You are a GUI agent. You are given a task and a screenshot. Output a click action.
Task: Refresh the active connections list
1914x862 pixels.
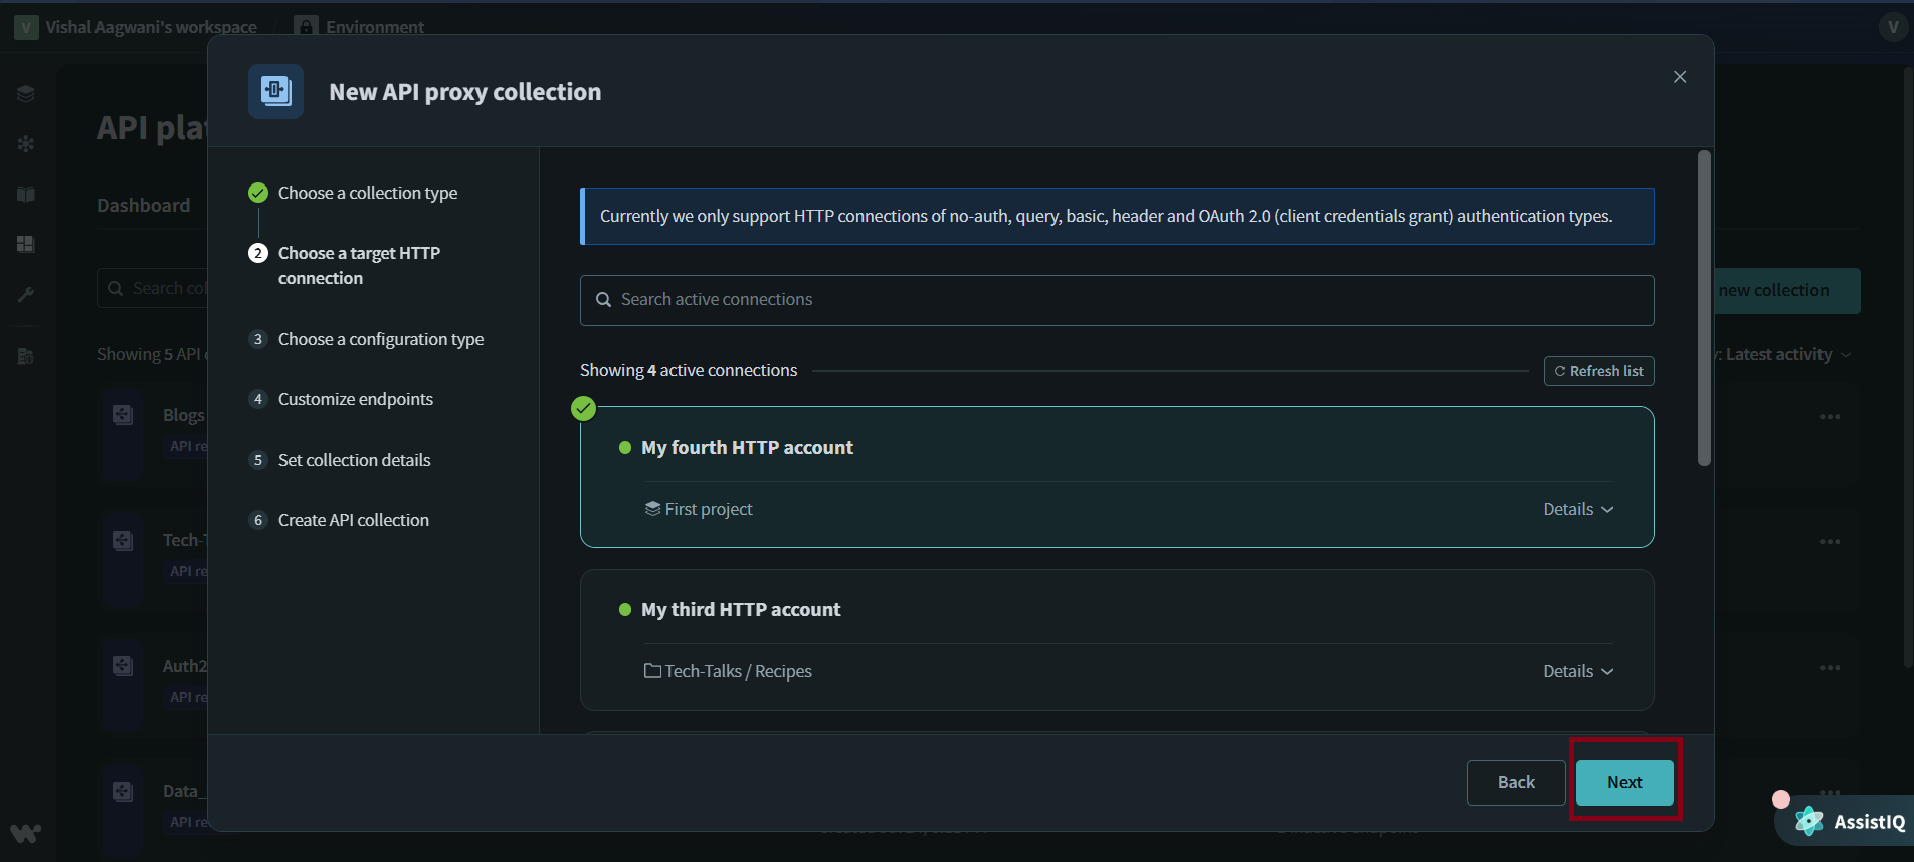click(x=1599, y=371)
